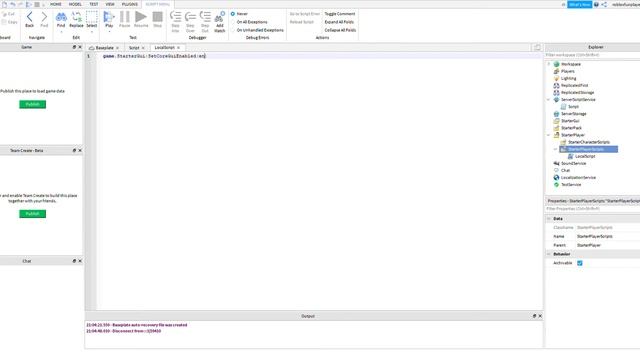Viewport: 640px width, 360px height.
Task: Click the ReplicatedStorage icon in Explorer
Action: coord(556,92)
